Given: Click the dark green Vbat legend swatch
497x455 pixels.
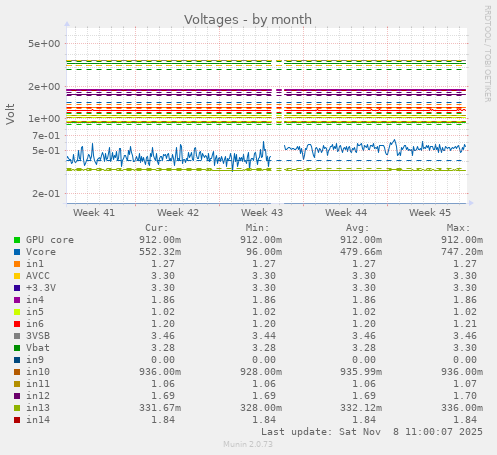Looking at the screenshot, I should tap(17, 348).
